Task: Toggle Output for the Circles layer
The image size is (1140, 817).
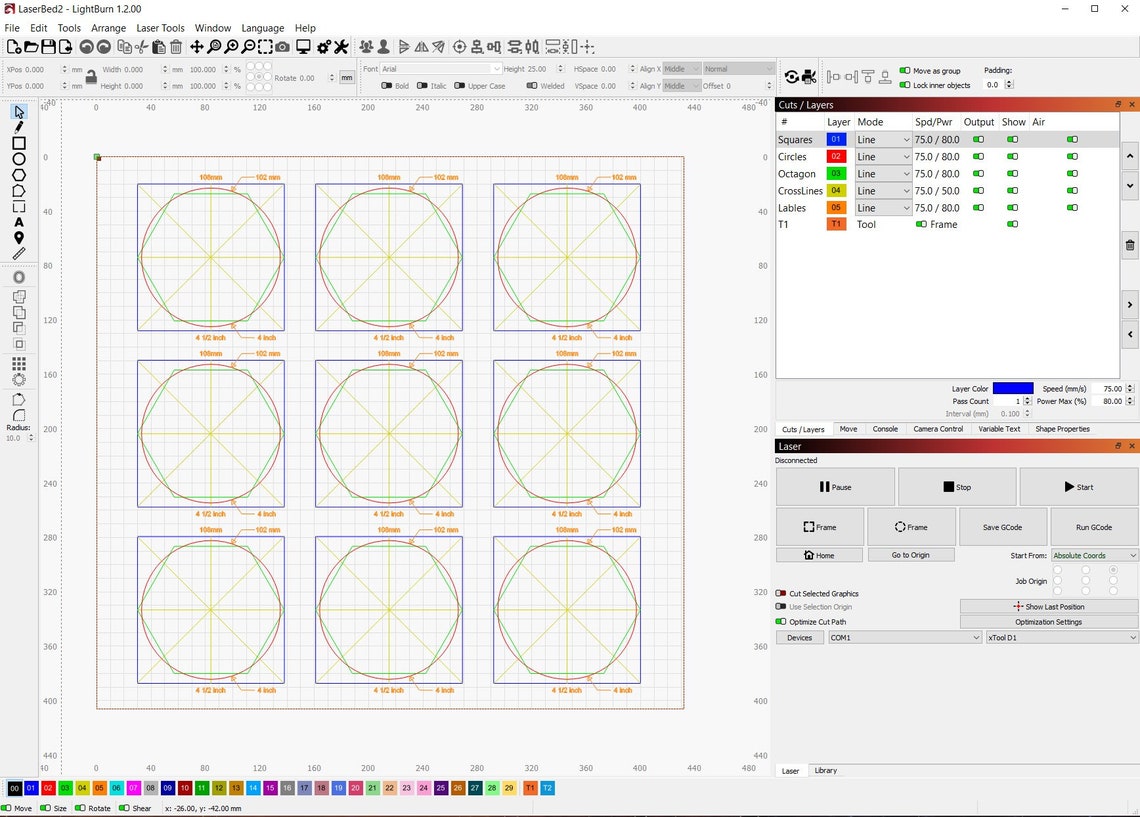Action: pyautogui.click(x=978, y=156)
